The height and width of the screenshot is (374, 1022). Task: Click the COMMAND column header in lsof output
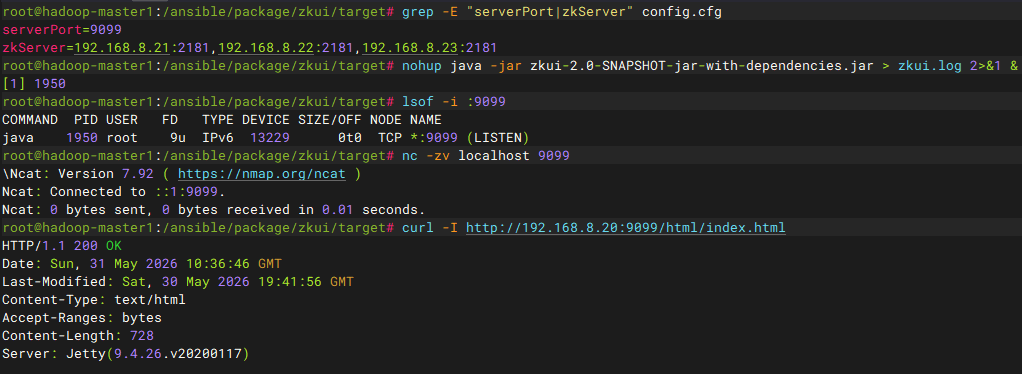pyautogui.click(x=29, y=120)
